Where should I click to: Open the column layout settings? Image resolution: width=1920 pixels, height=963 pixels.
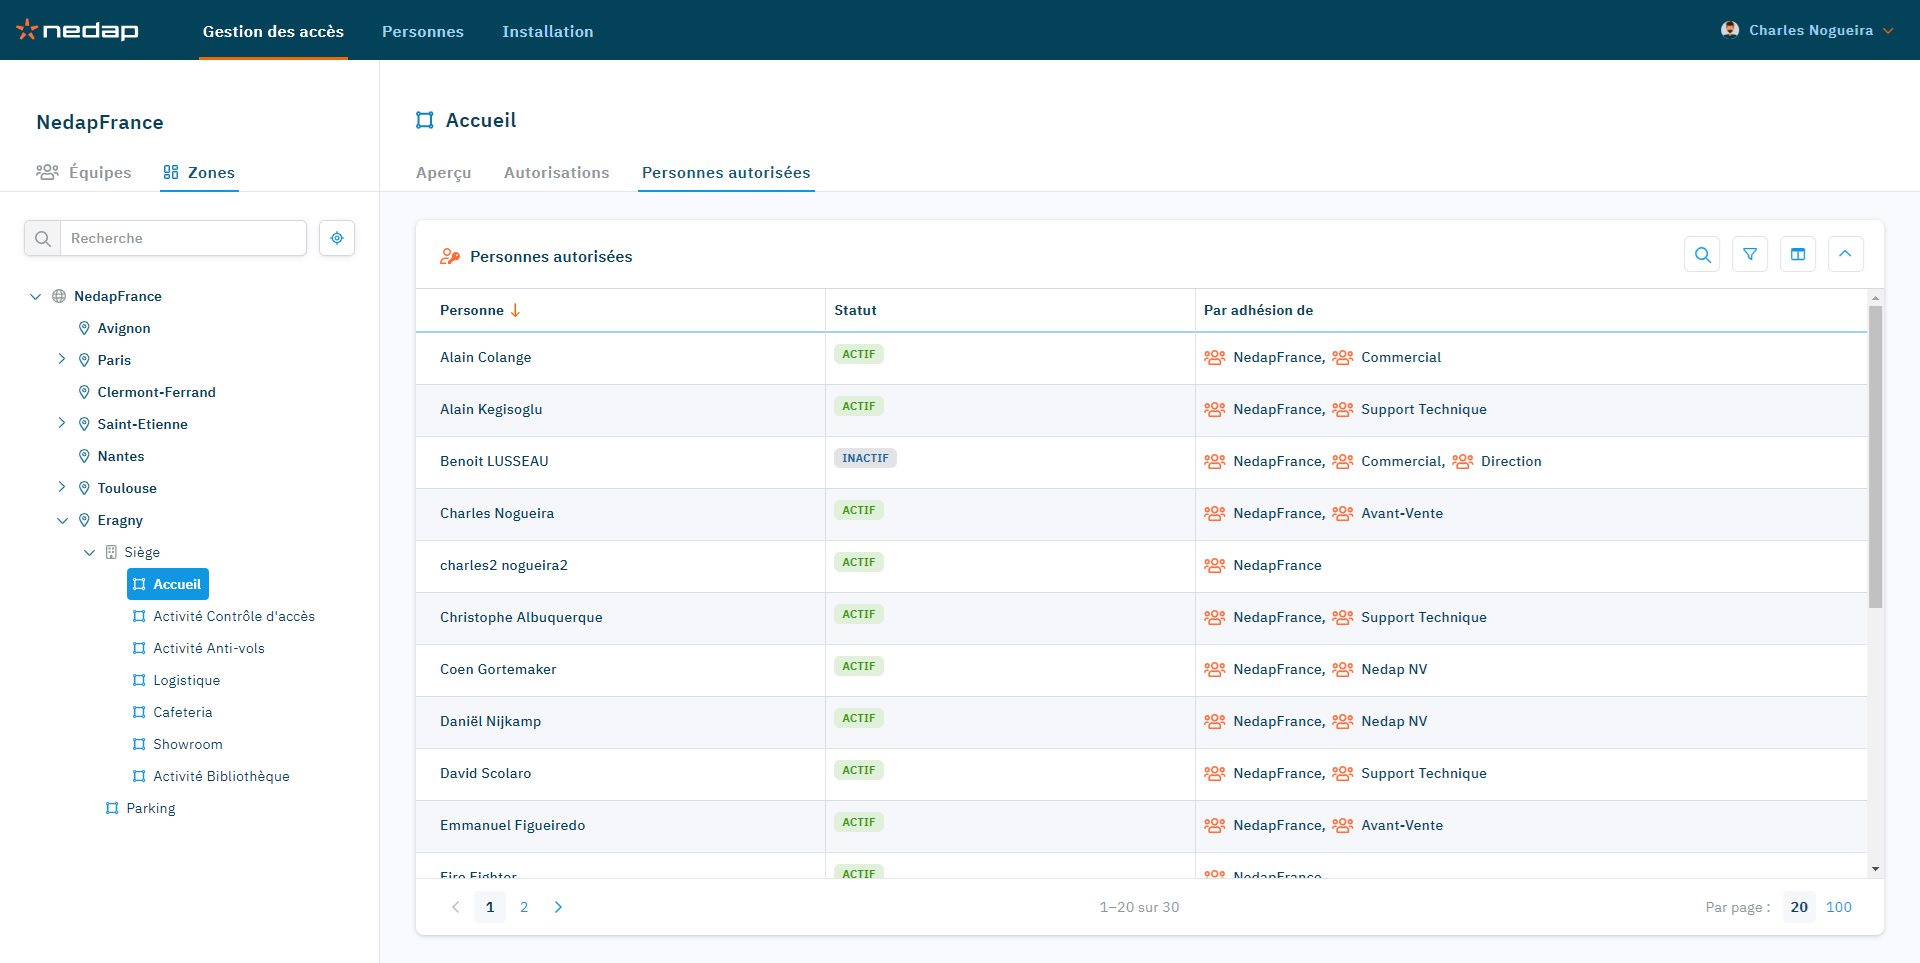point(1798,254)
